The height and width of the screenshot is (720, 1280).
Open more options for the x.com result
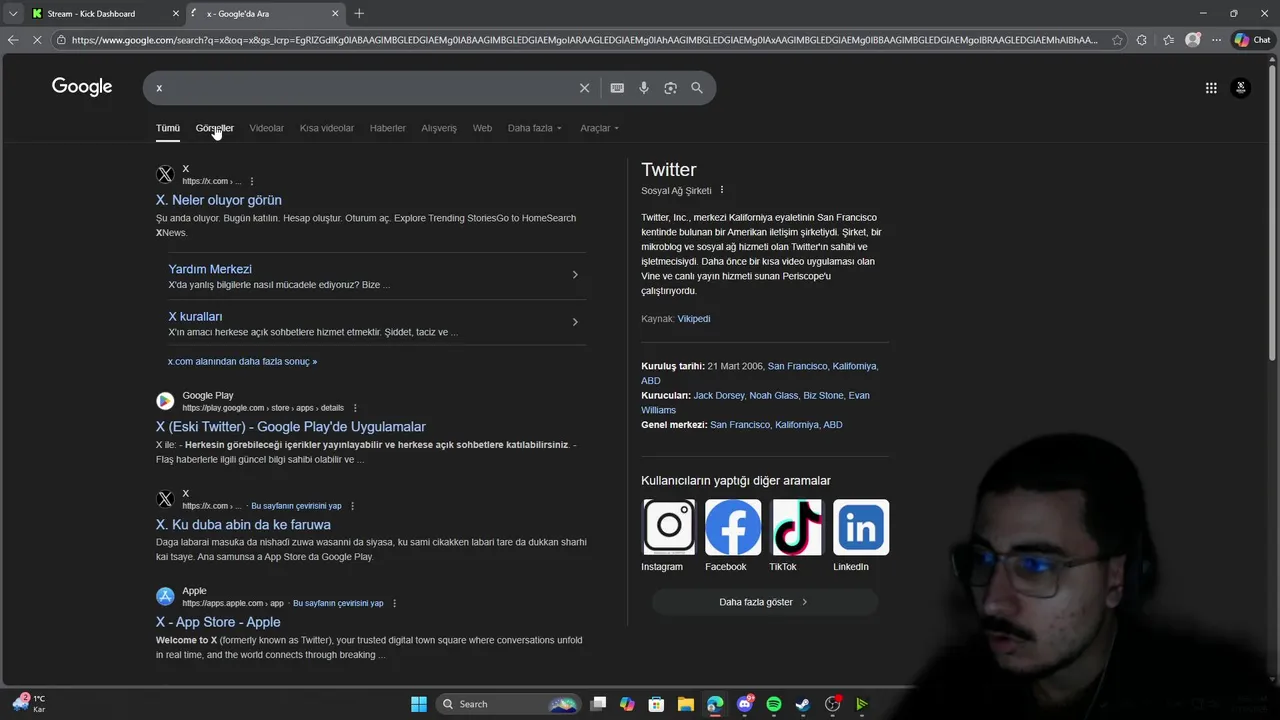[x=252, y=181]
